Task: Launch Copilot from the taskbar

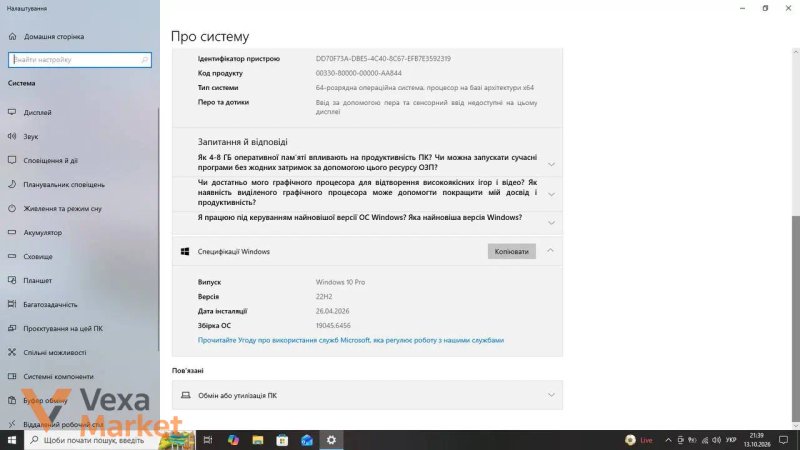Action: 233,440
